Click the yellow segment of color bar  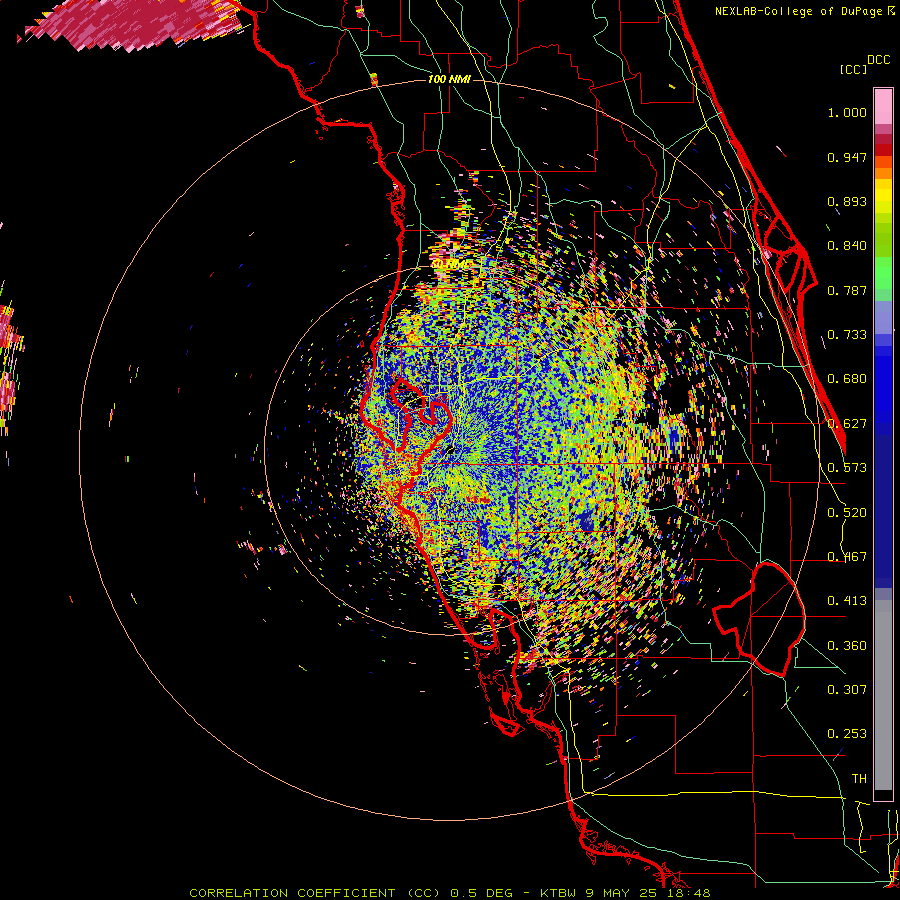point(883,196)
